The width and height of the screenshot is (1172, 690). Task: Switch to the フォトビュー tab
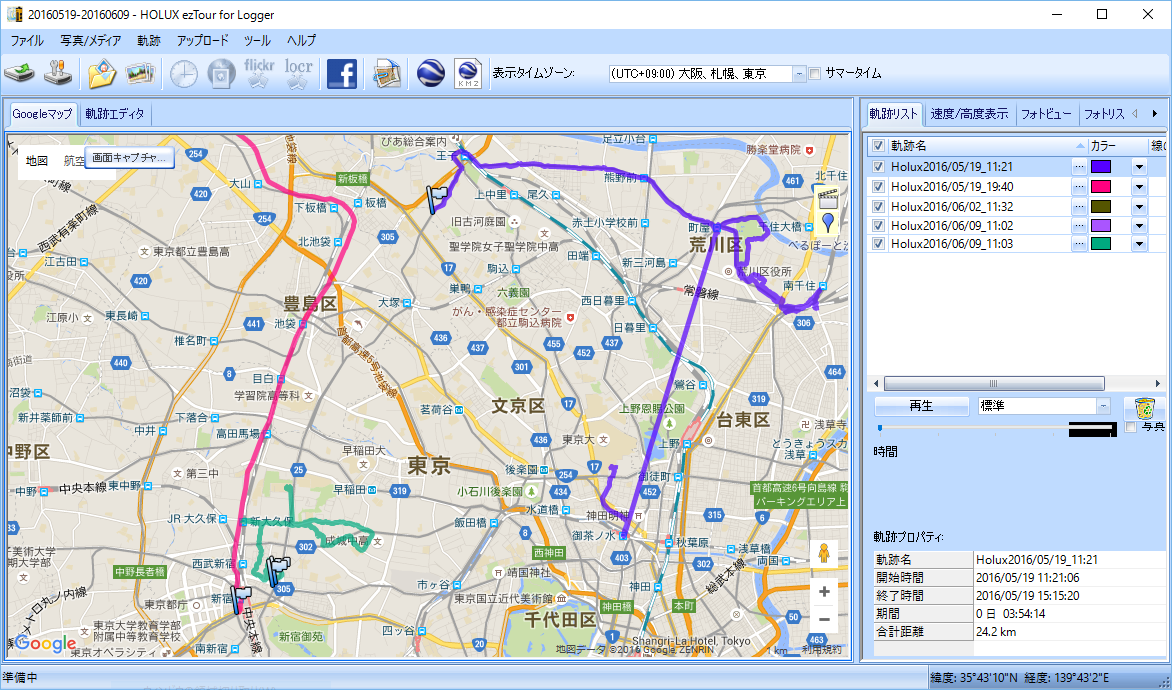(1046, 114)
